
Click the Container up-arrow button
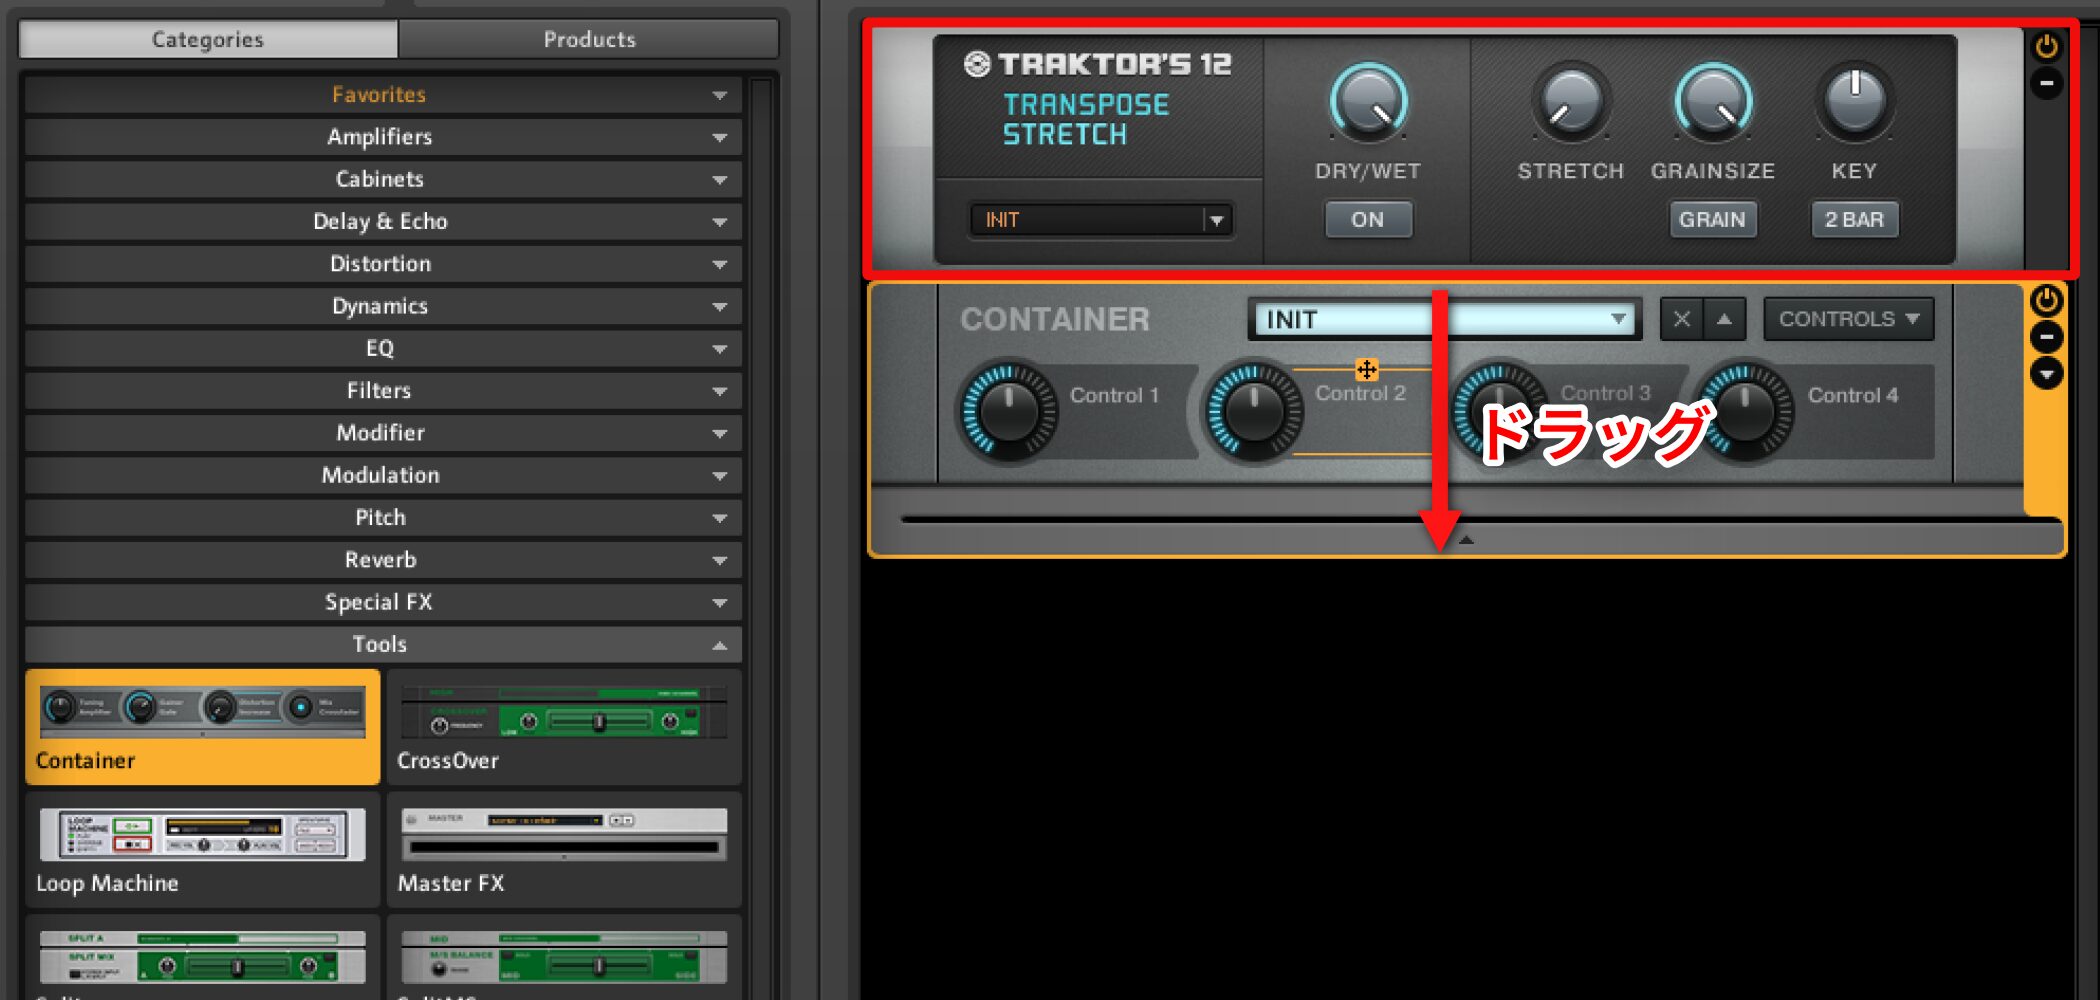click(1724, 320)
